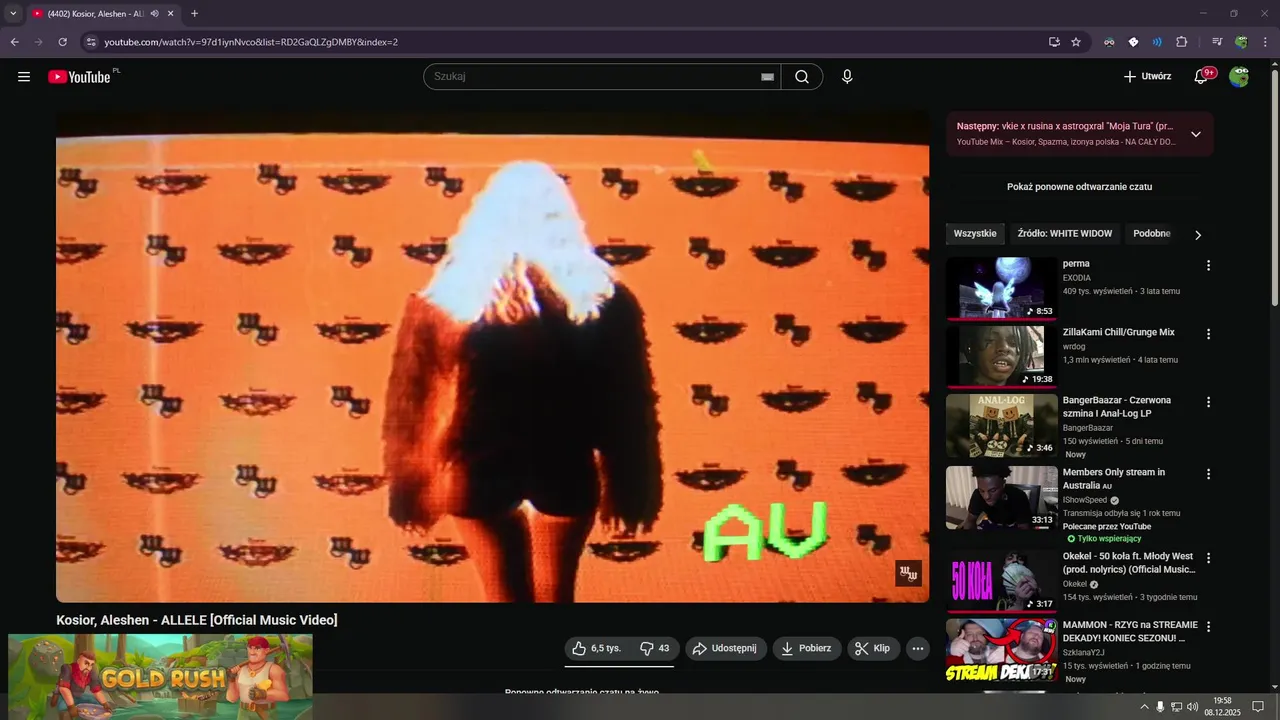Select the 'Źródło: WHITE WIDOW' chip
This screenshot has height=720, width=1280.
click(x=1064, y=234)
